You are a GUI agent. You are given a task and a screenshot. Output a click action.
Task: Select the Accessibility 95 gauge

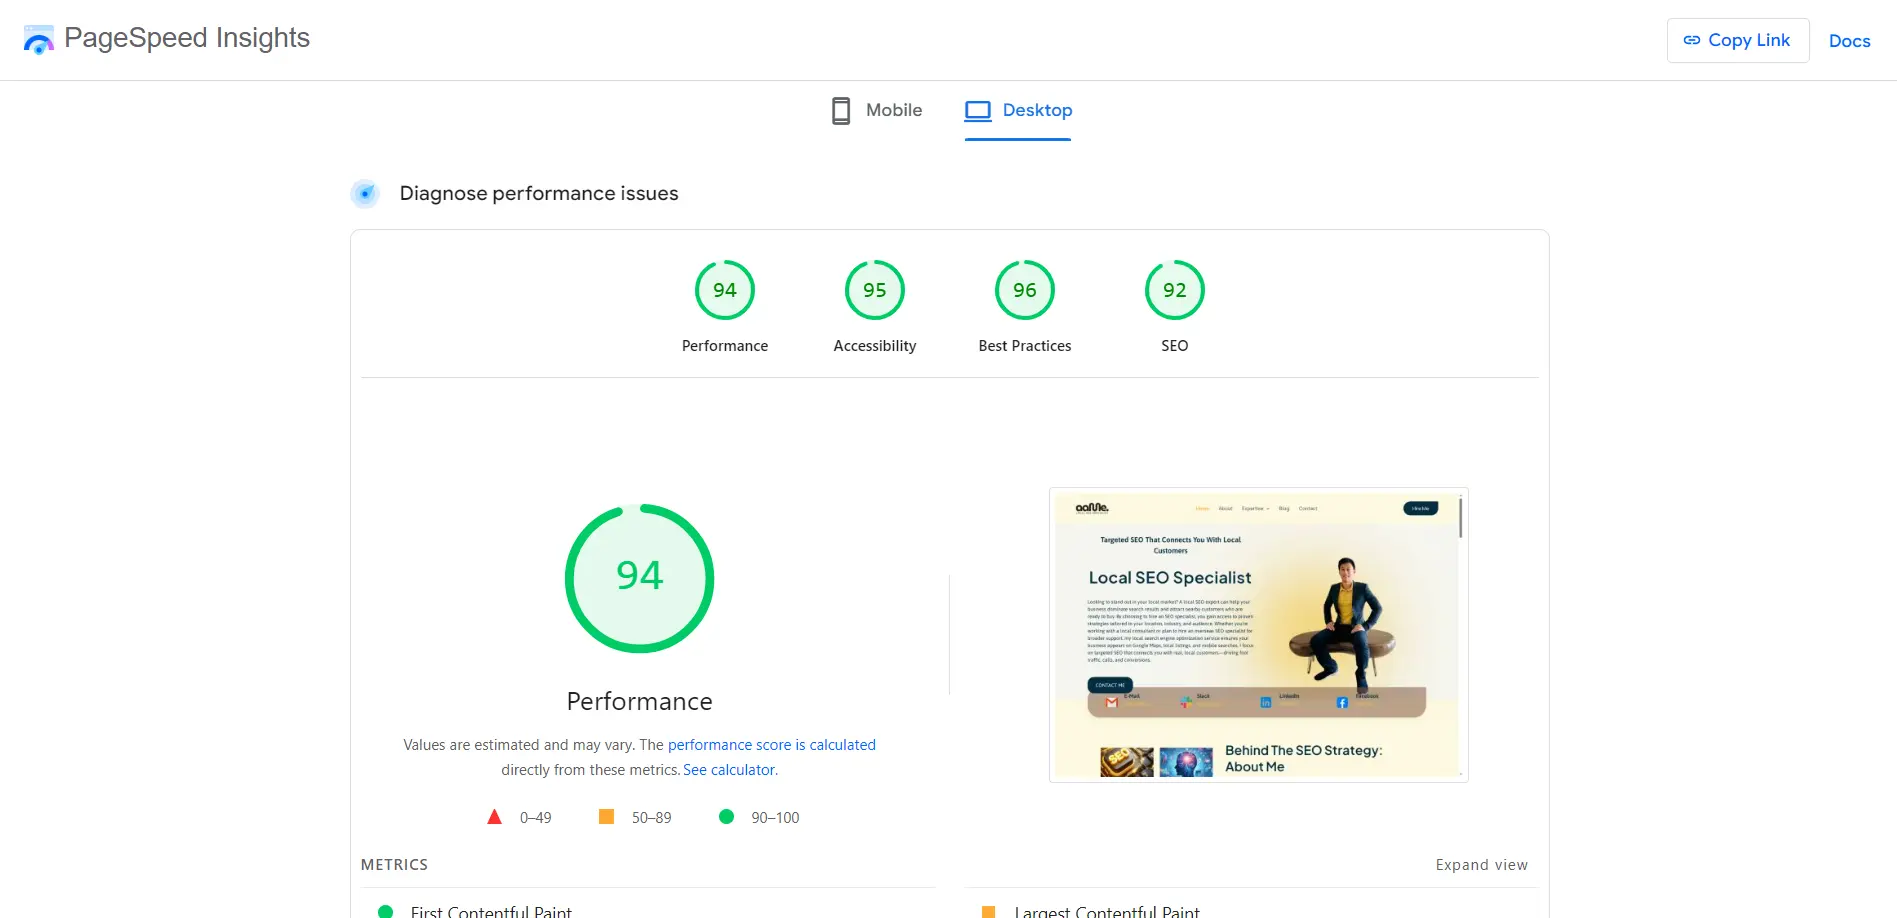click(874, 290)
